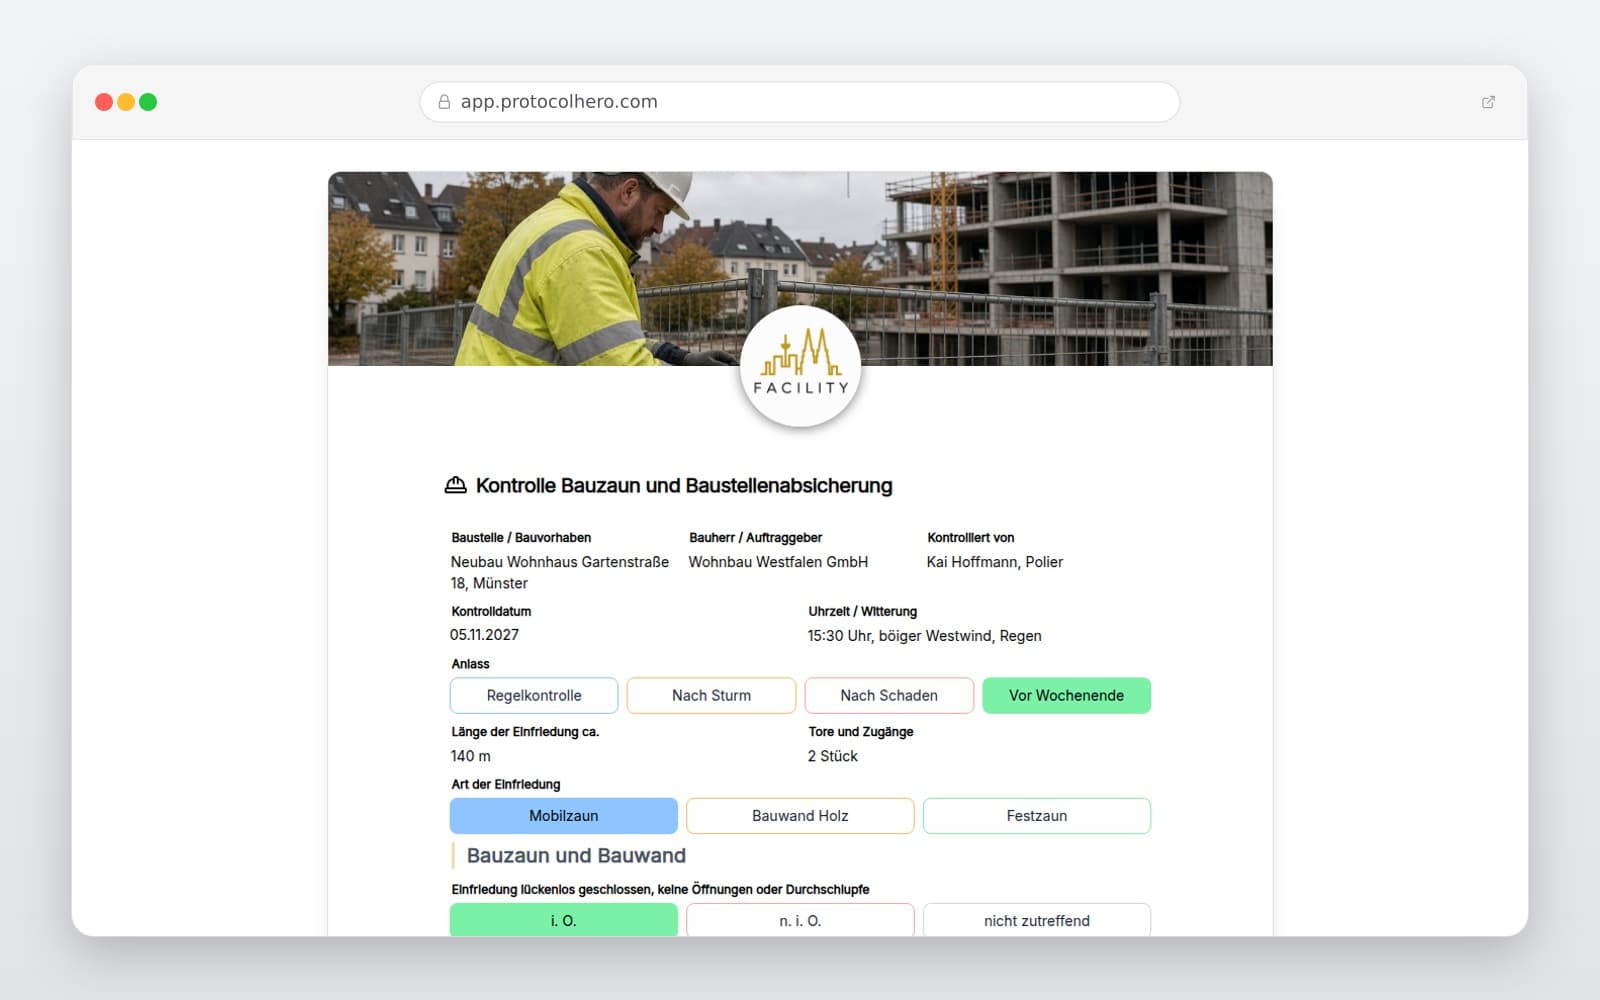Click the Tore und Zugänge value 2 Stück
Image resolution: width=1600 pixels, height=1000 pixels.
click(x=833, y=756)
